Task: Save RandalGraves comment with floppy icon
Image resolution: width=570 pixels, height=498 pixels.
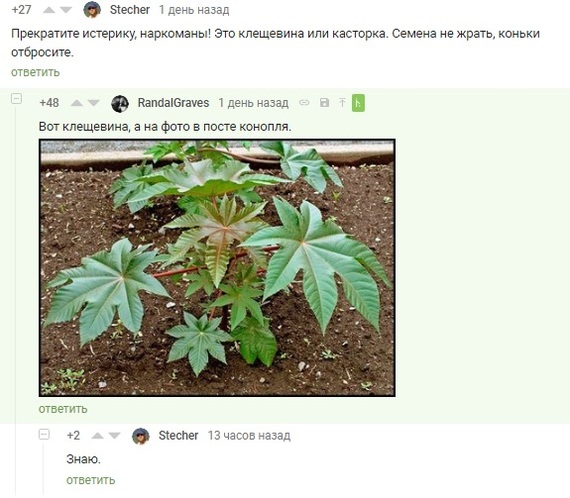Action: [x=324, y=103]
